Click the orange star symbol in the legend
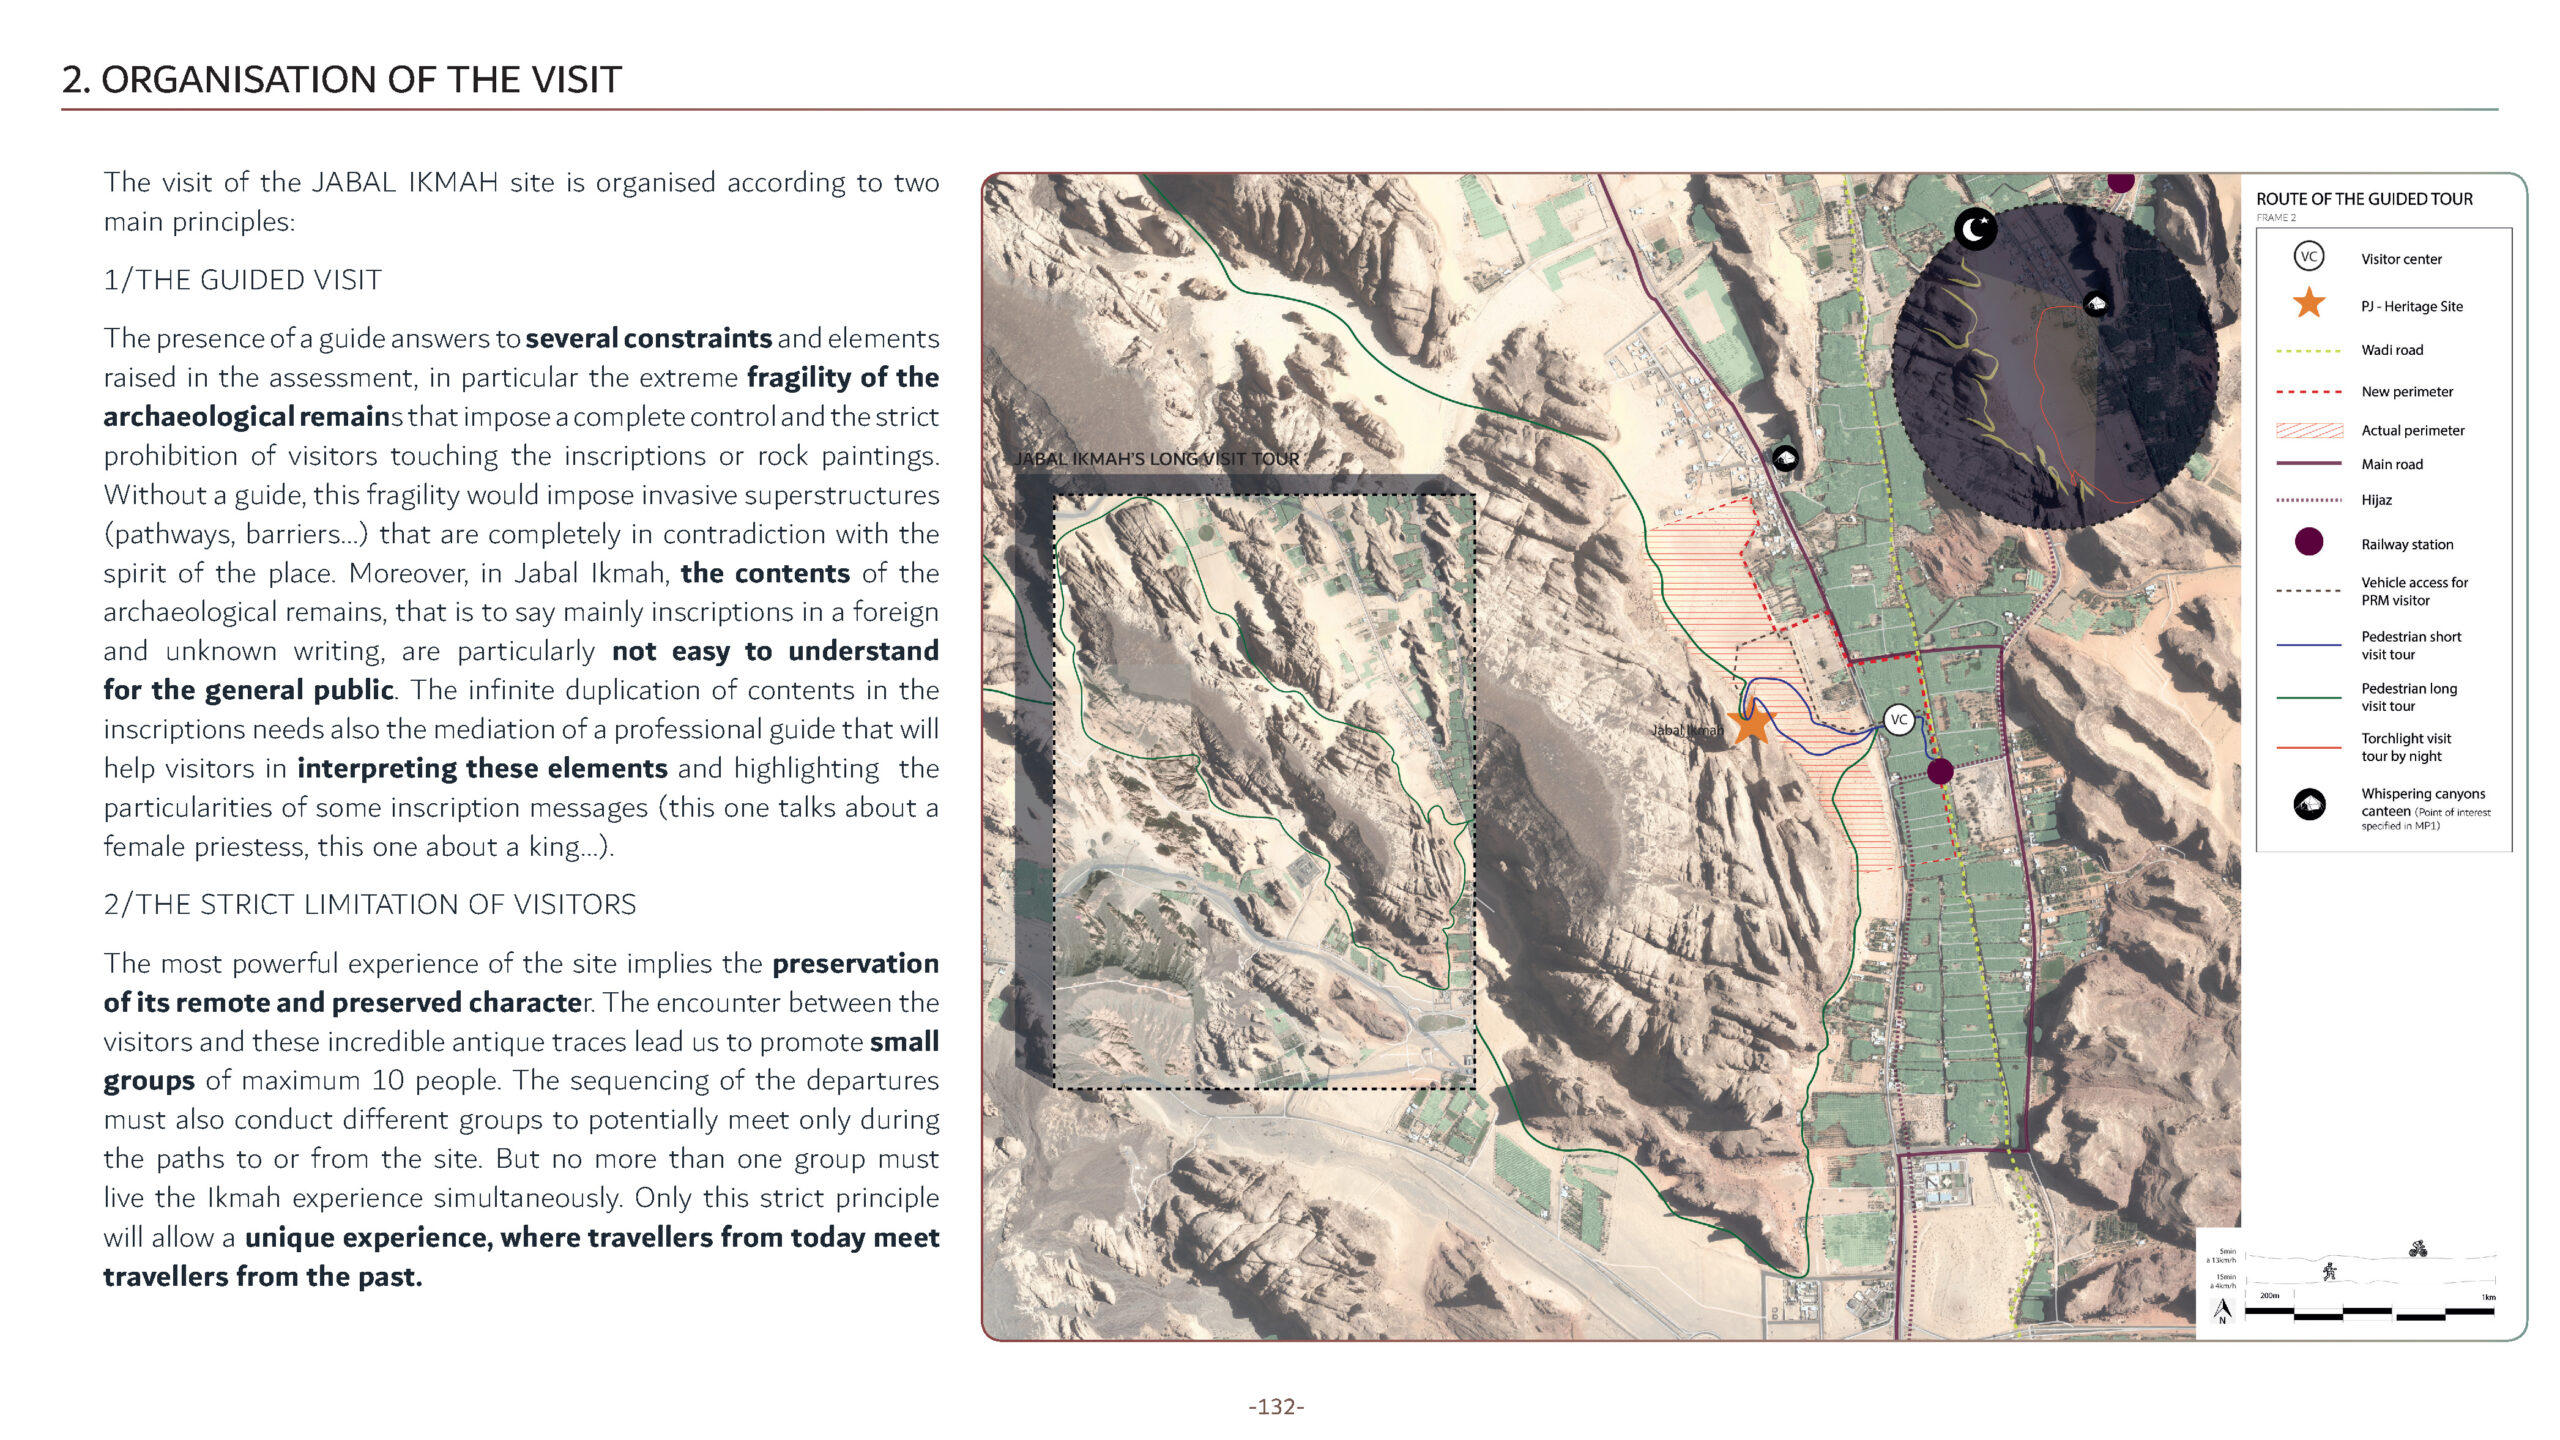This screenshot has height=1440, width=2560. [x=2308, y=303]
